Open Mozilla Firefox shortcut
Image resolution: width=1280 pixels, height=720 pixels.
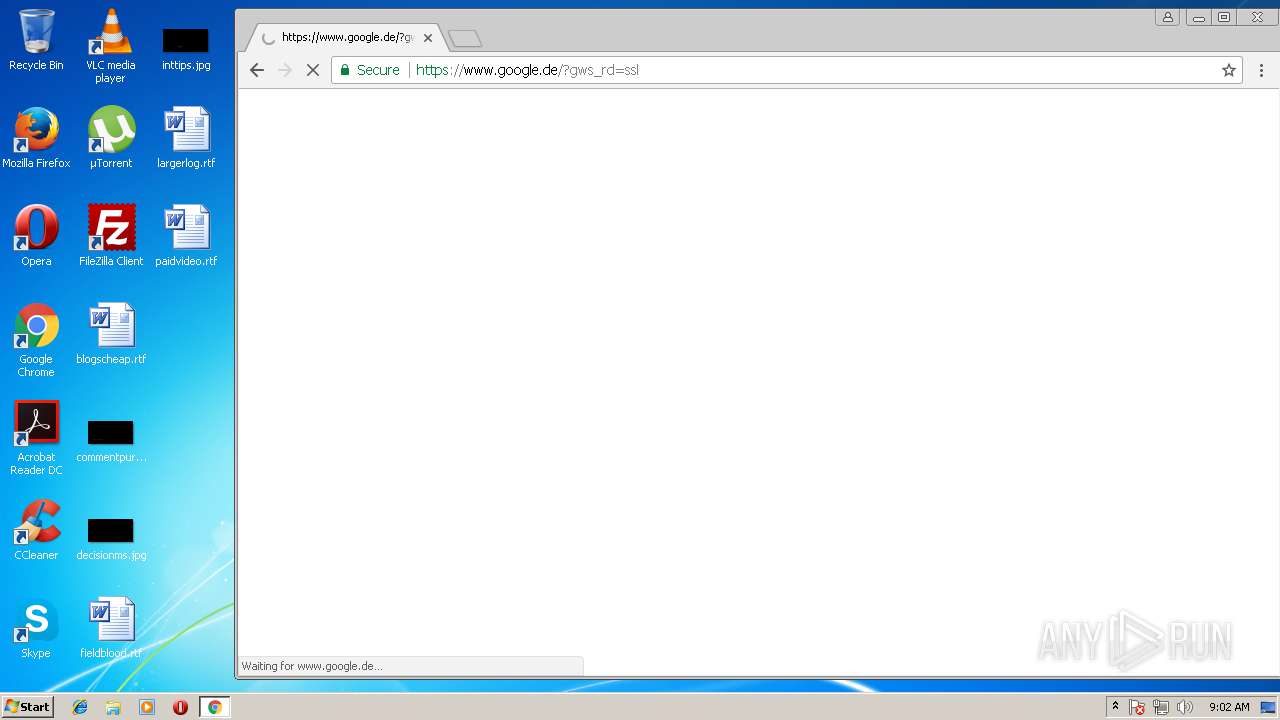click(36, 138)
